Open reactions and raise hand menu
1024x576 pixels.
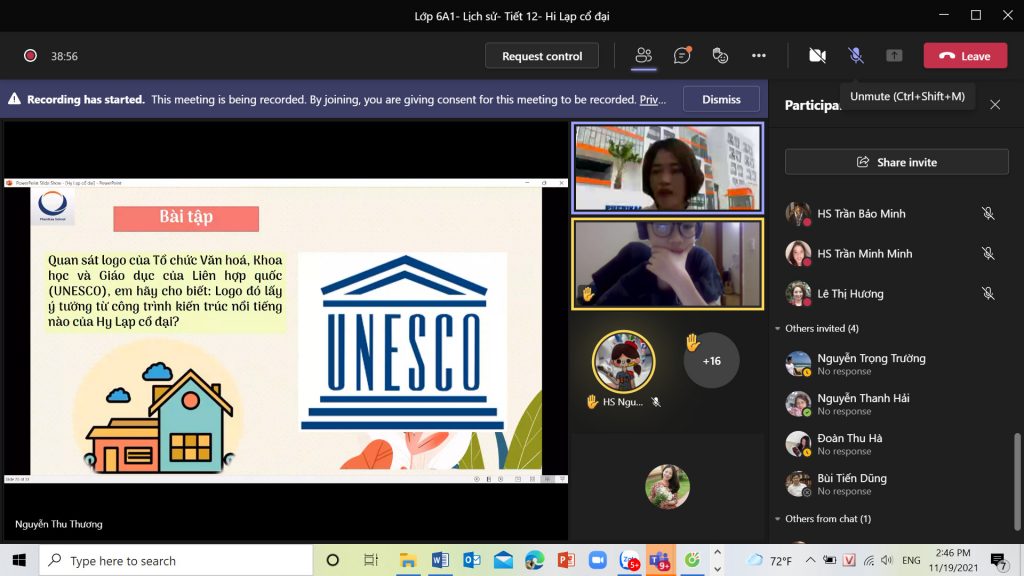click(x=720, y=56)
